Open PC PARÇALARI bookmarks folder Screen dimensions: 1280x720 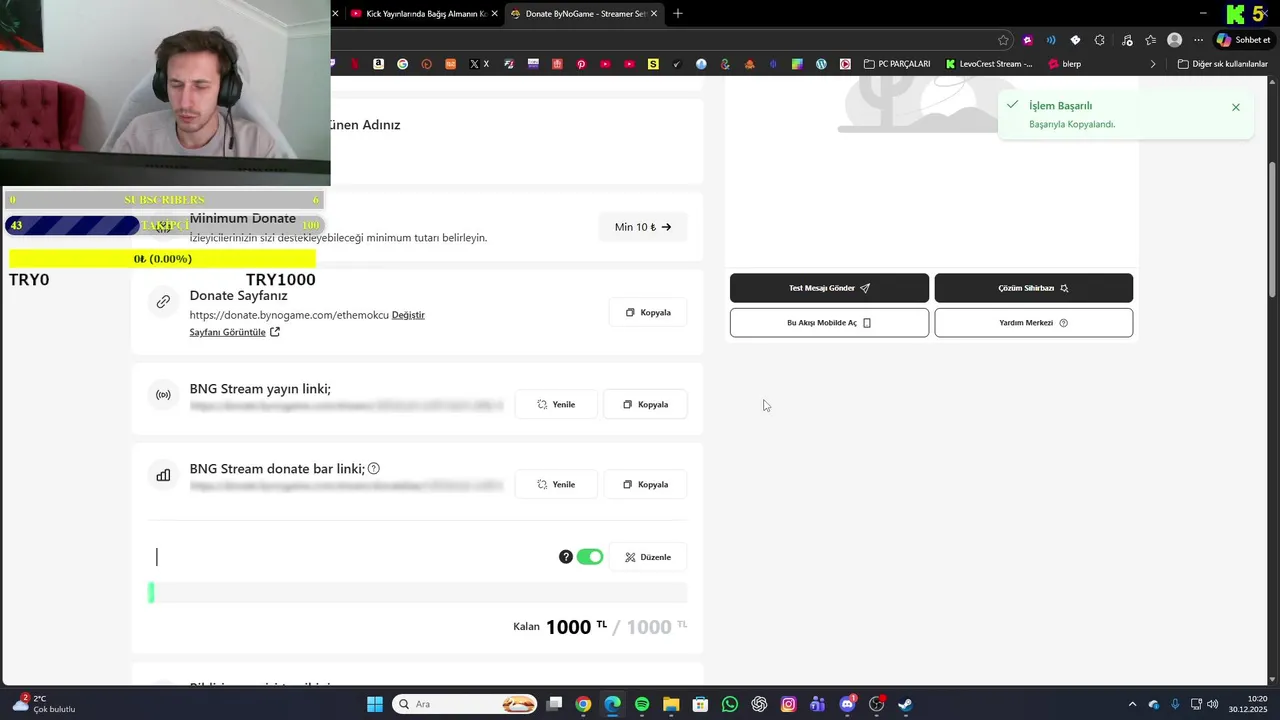(897, 64)
